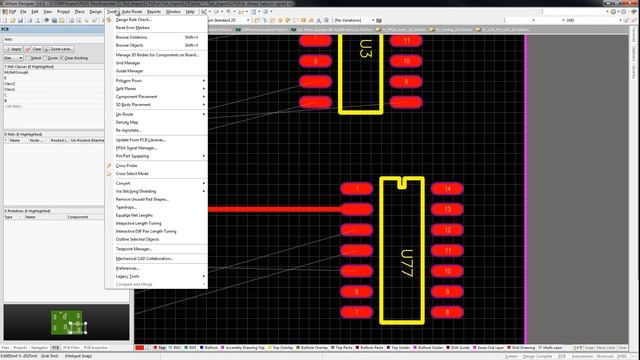Click the save toolbar icon

(x=20, y=20)
